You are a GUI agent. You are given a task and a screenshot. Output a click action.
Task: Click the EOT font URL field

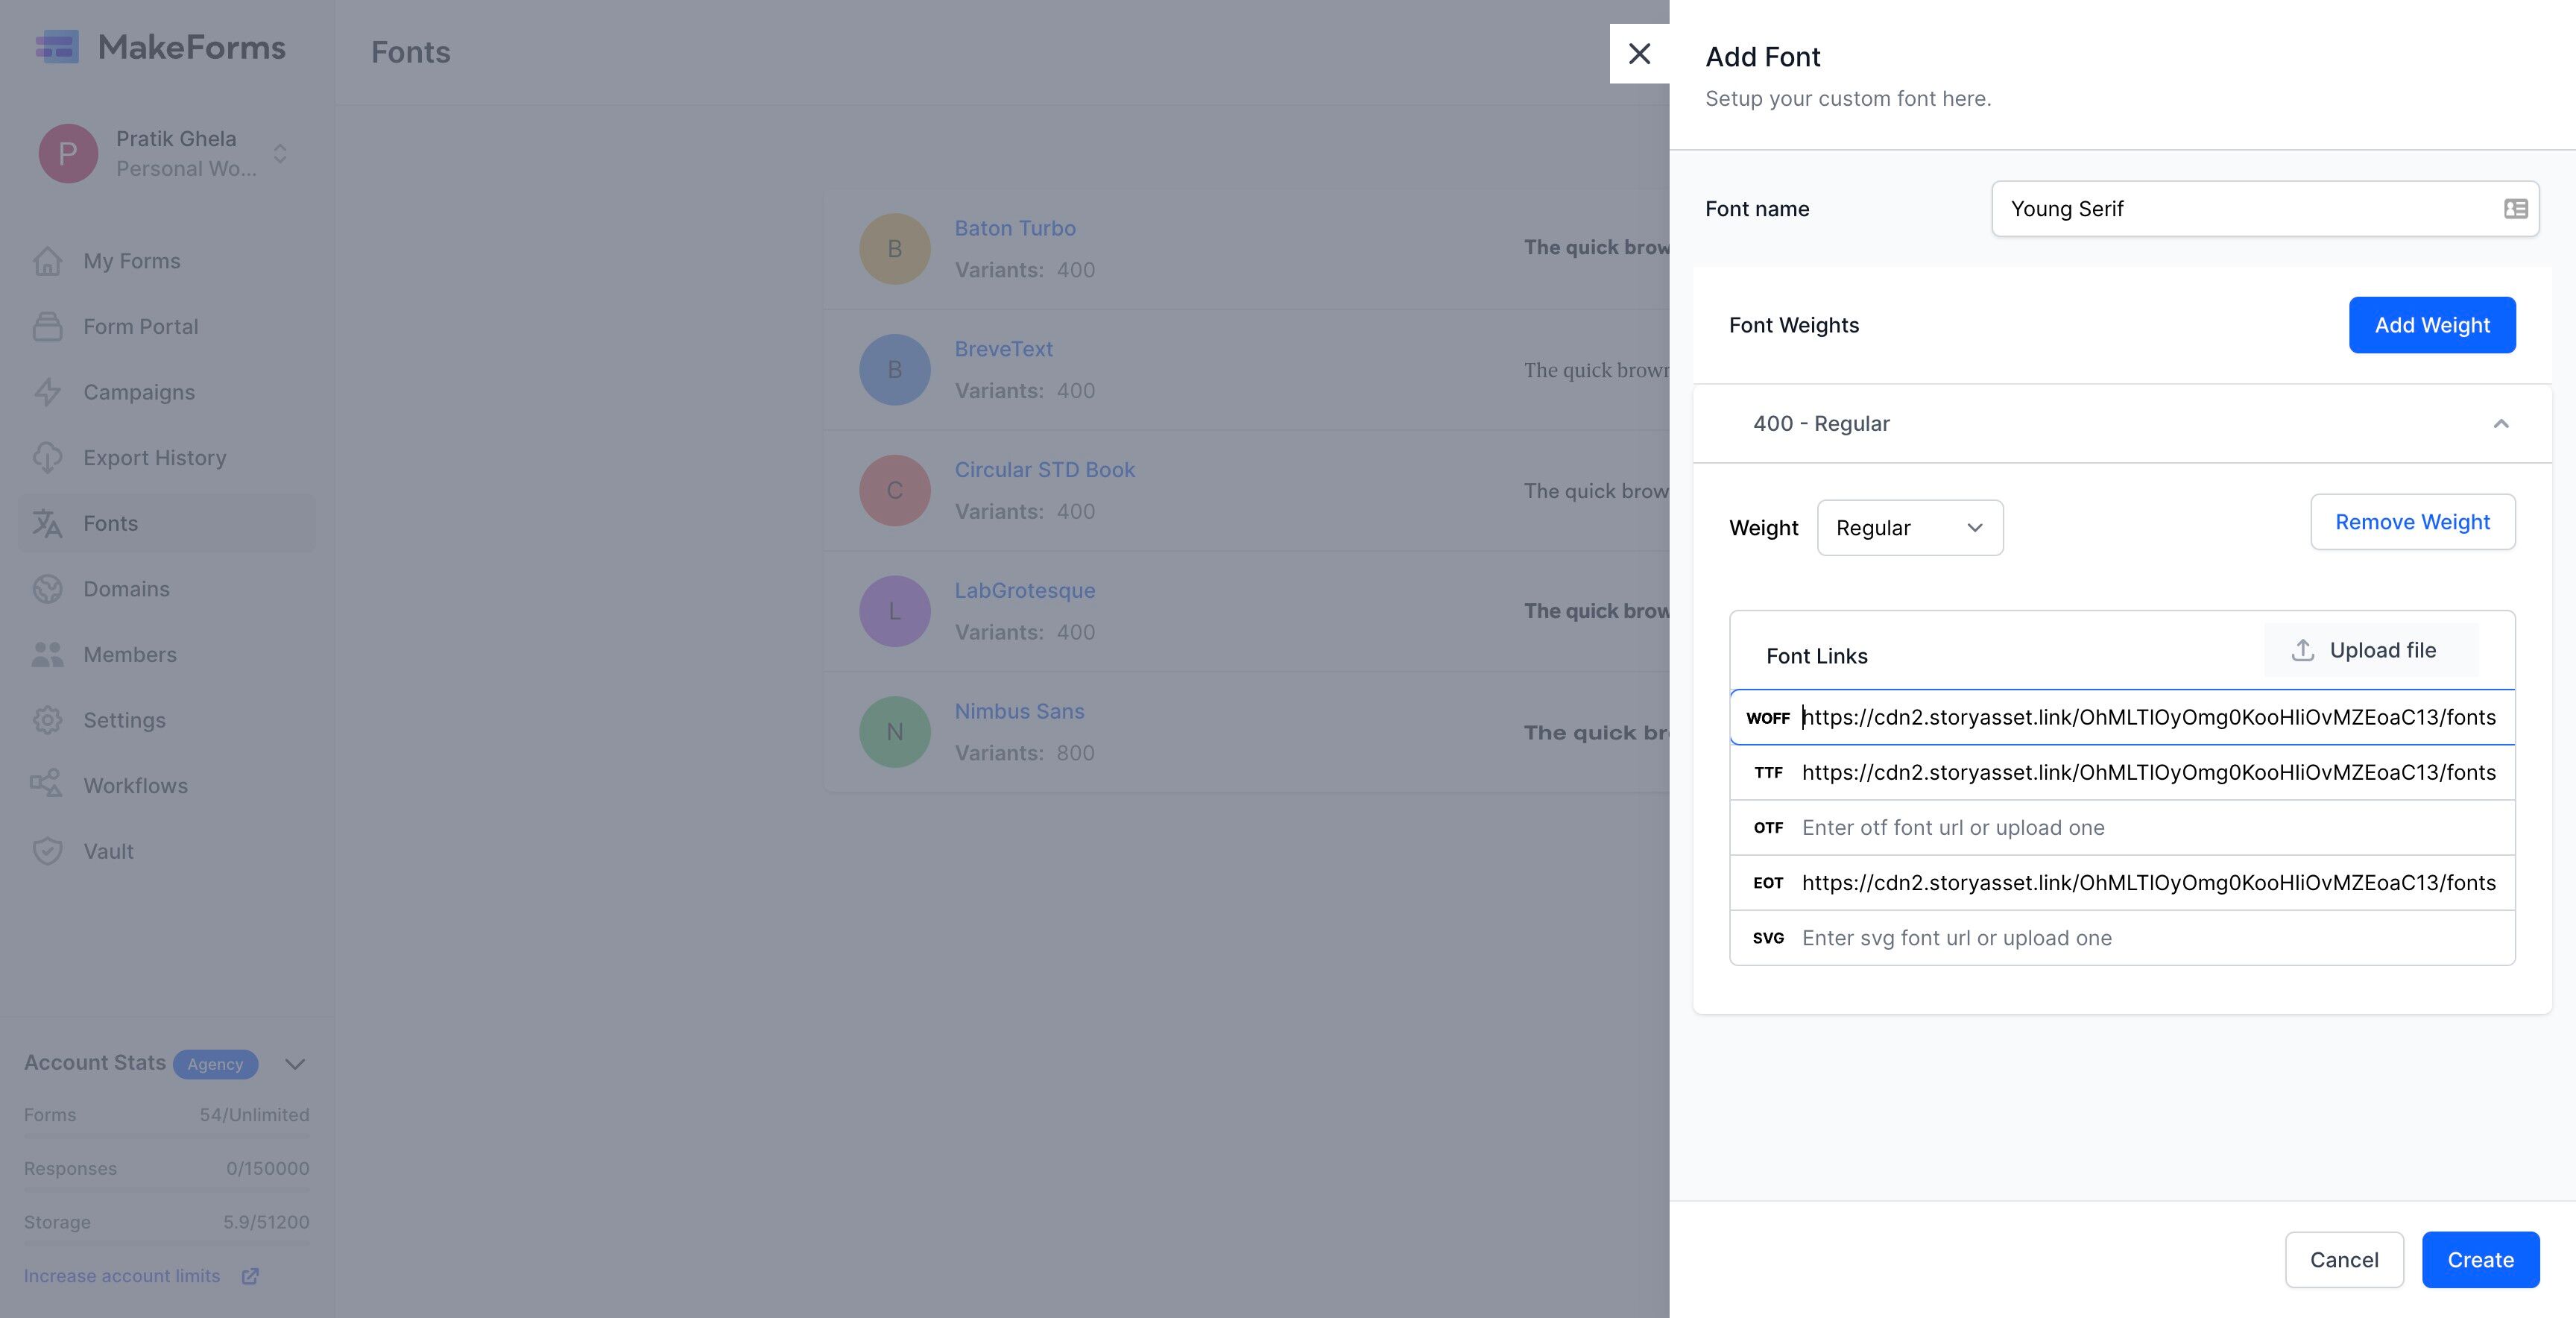point(2122,883)
